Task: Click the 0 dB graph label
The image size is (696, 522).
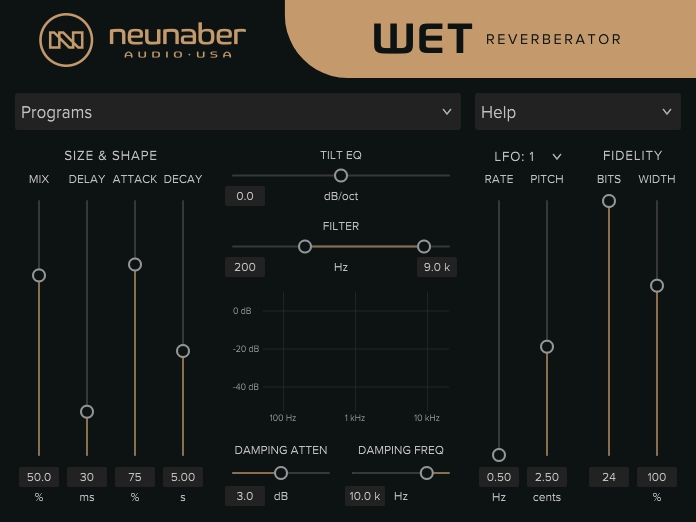Action: [242, 311]
